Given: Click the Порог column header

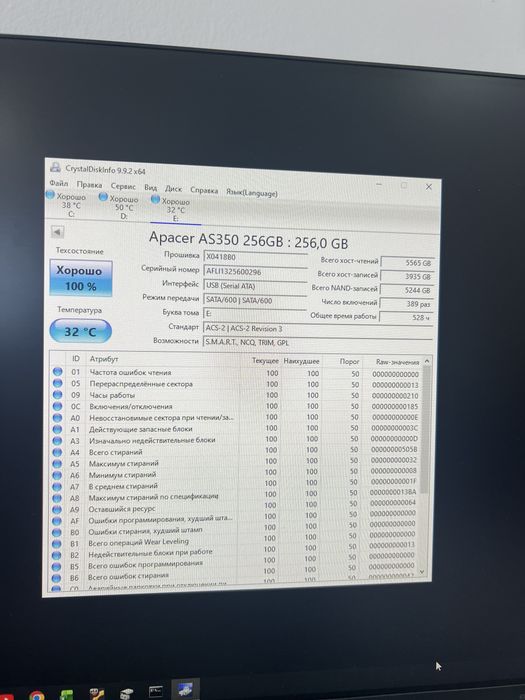Looking at the screenshot, I should 350,361.
